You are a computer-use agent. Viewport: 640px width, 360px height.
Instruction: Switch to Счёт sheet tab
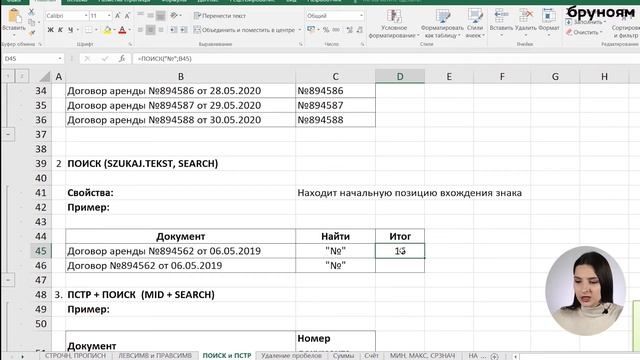(x=371, y=356)
